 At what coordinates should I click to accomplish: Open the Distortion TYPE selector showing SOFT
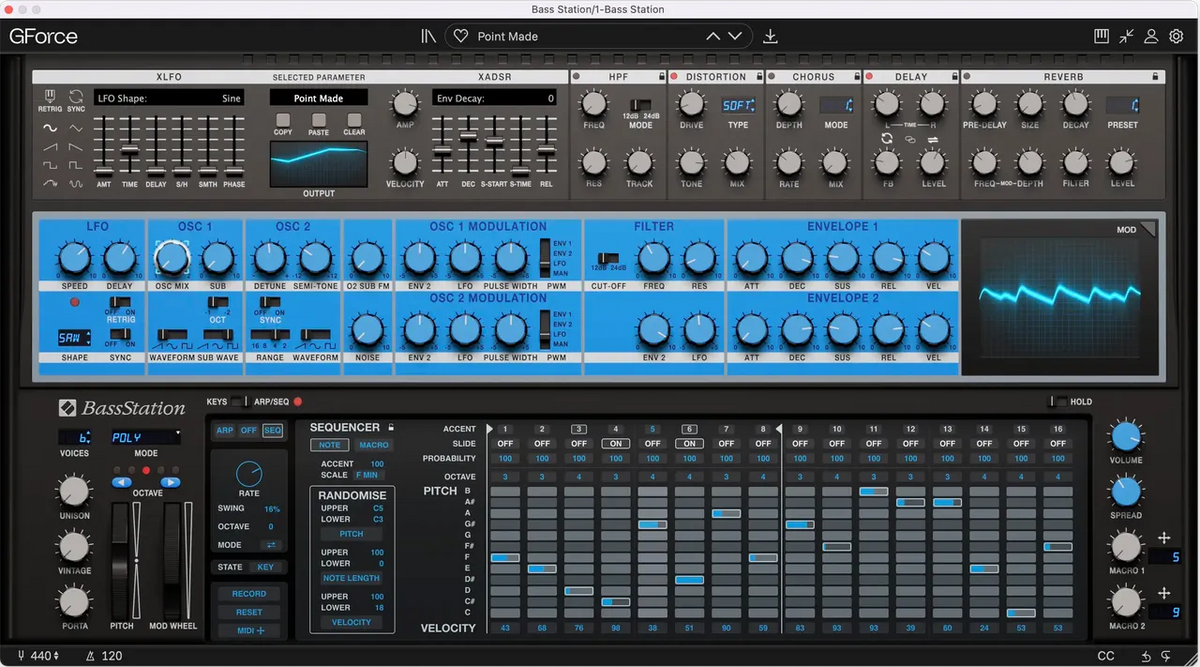point(738,105)
